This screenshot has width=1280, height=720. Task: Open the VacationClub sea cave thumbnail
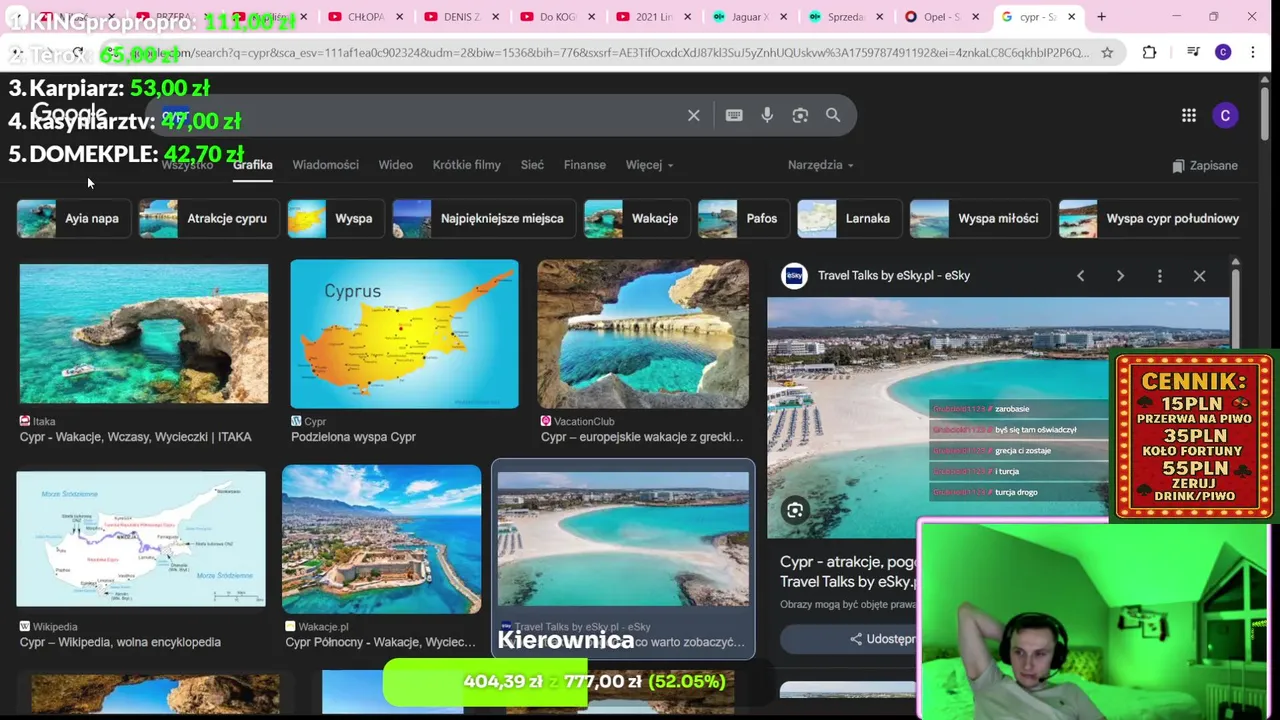643,334
